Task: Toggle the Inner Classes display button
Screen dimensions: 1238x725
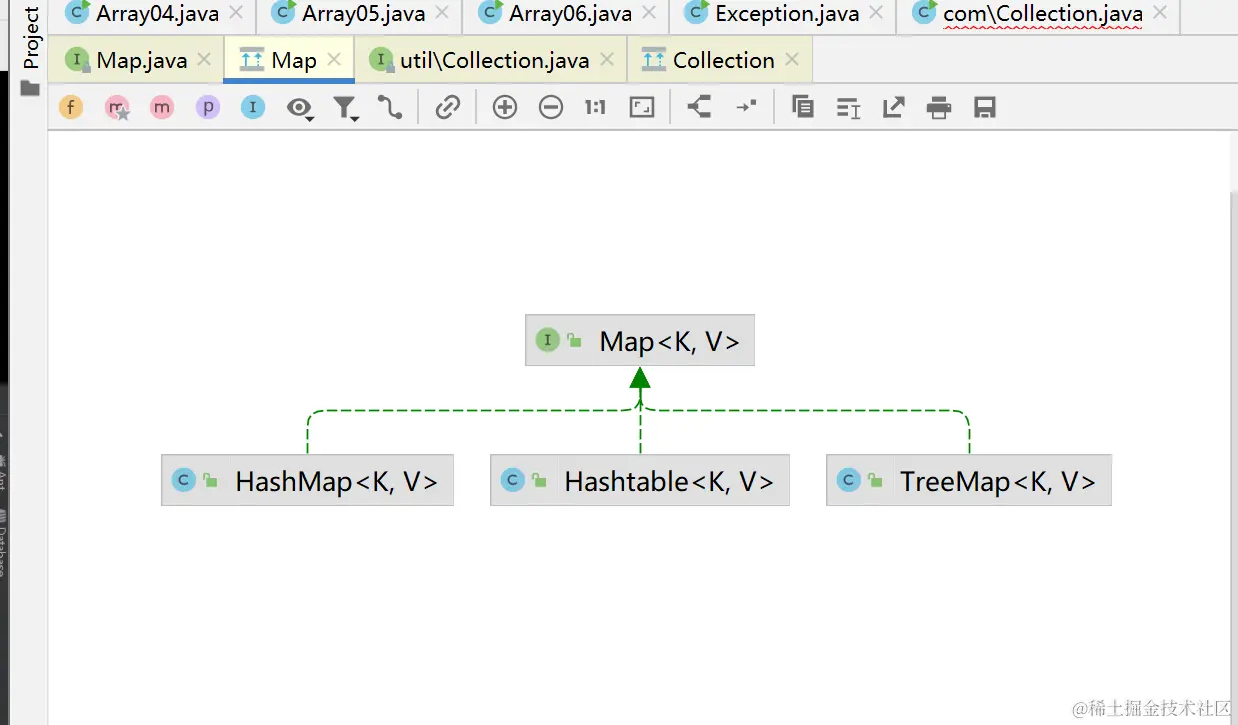Action: click(x=253, y=107)
